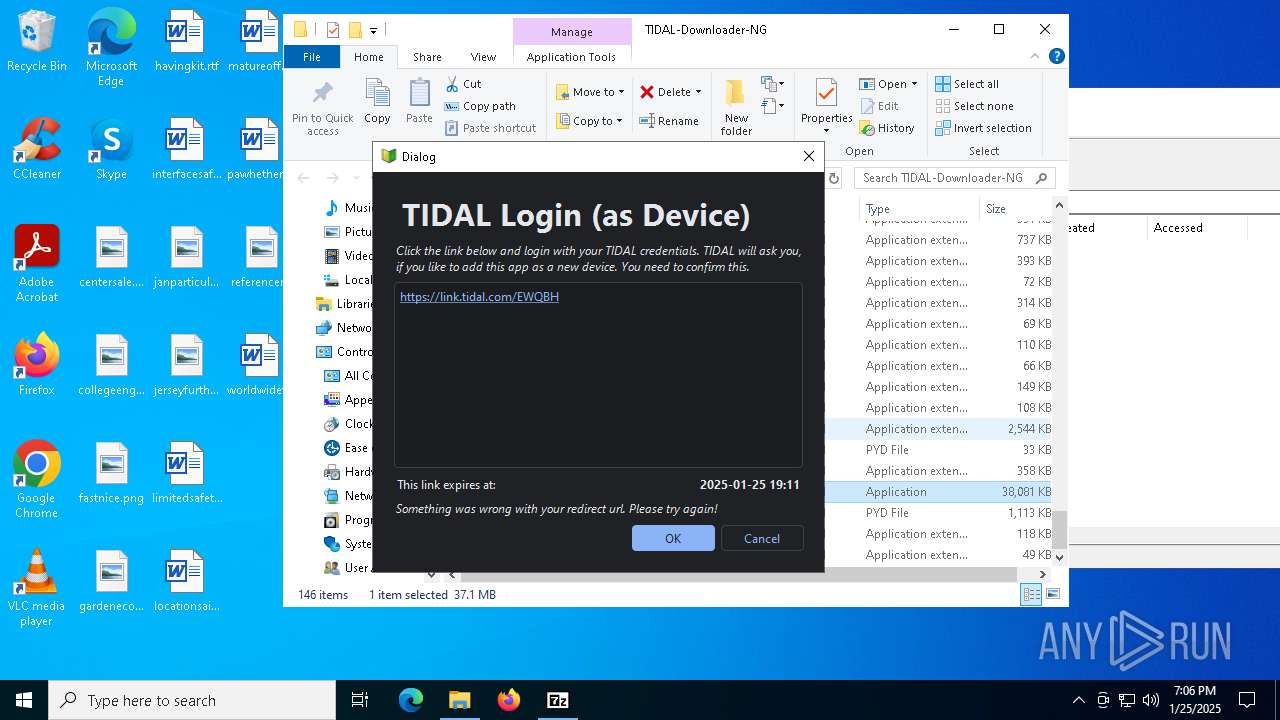Cancel the TIDAL login dialog
Image resolution: width=1280 pixels, height=720 pixels.
coord(762,538)
